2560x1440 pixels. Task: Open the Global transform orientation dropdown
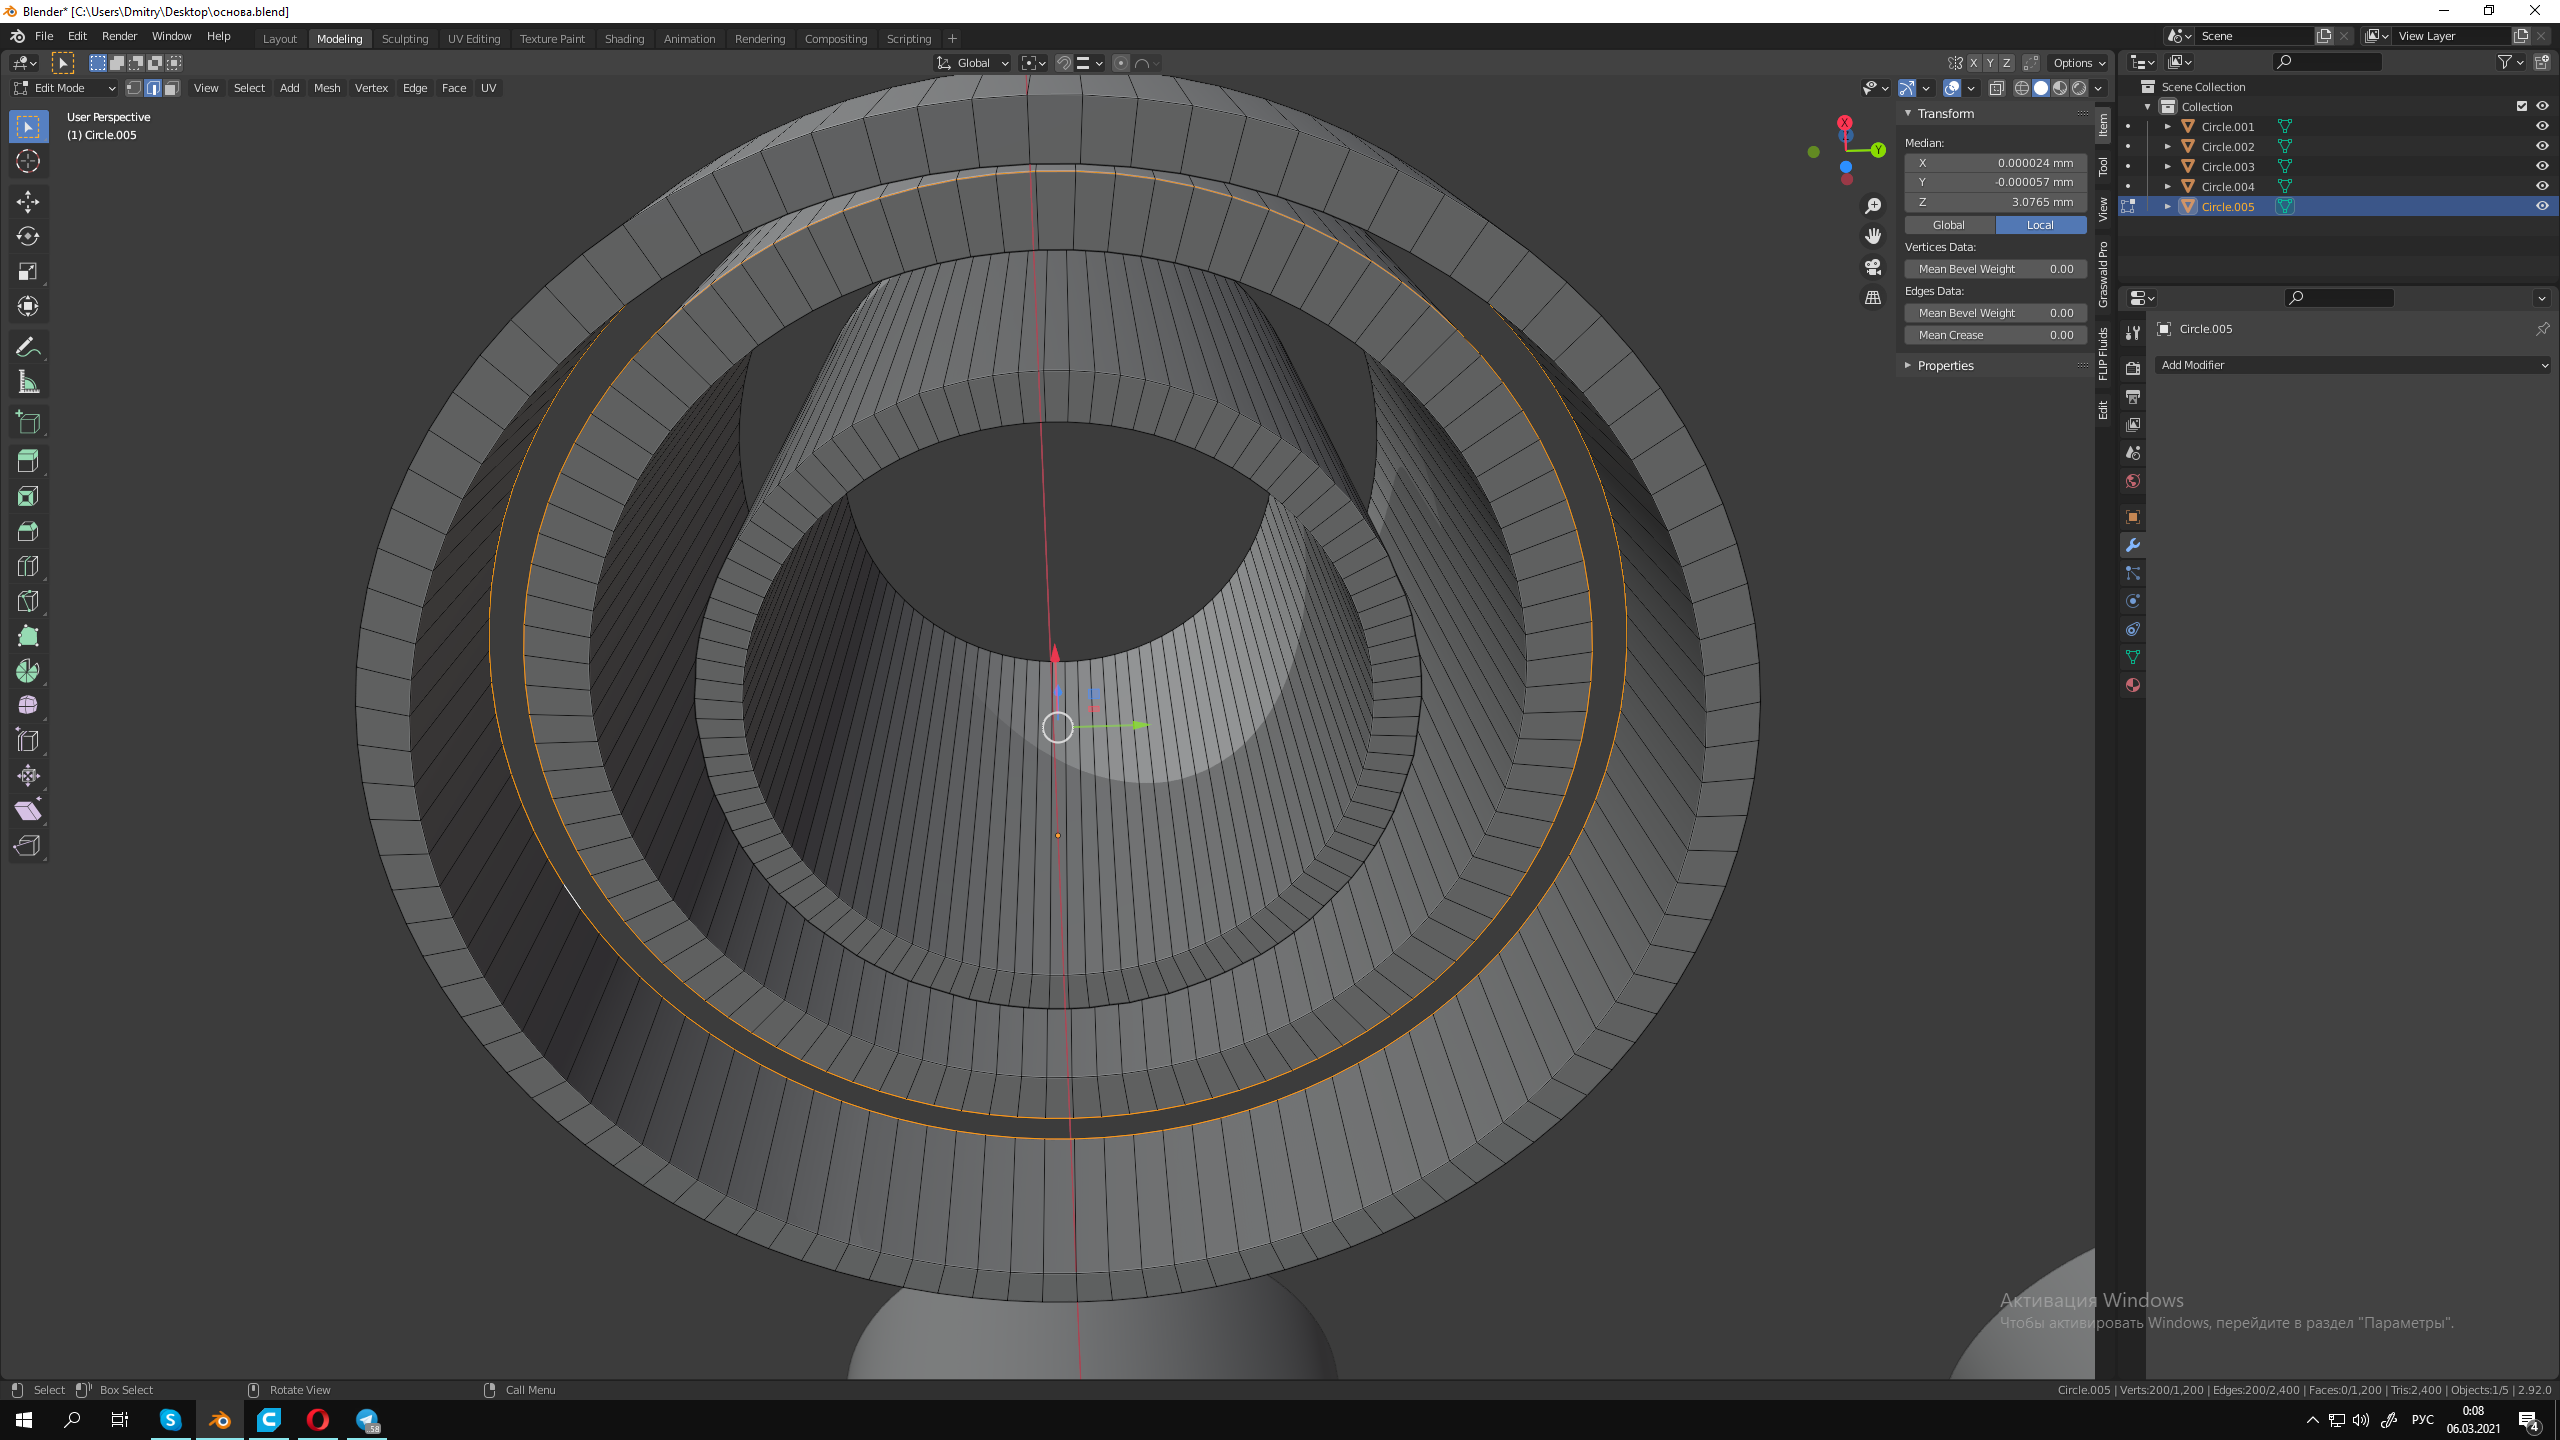[x=972, y=63]
